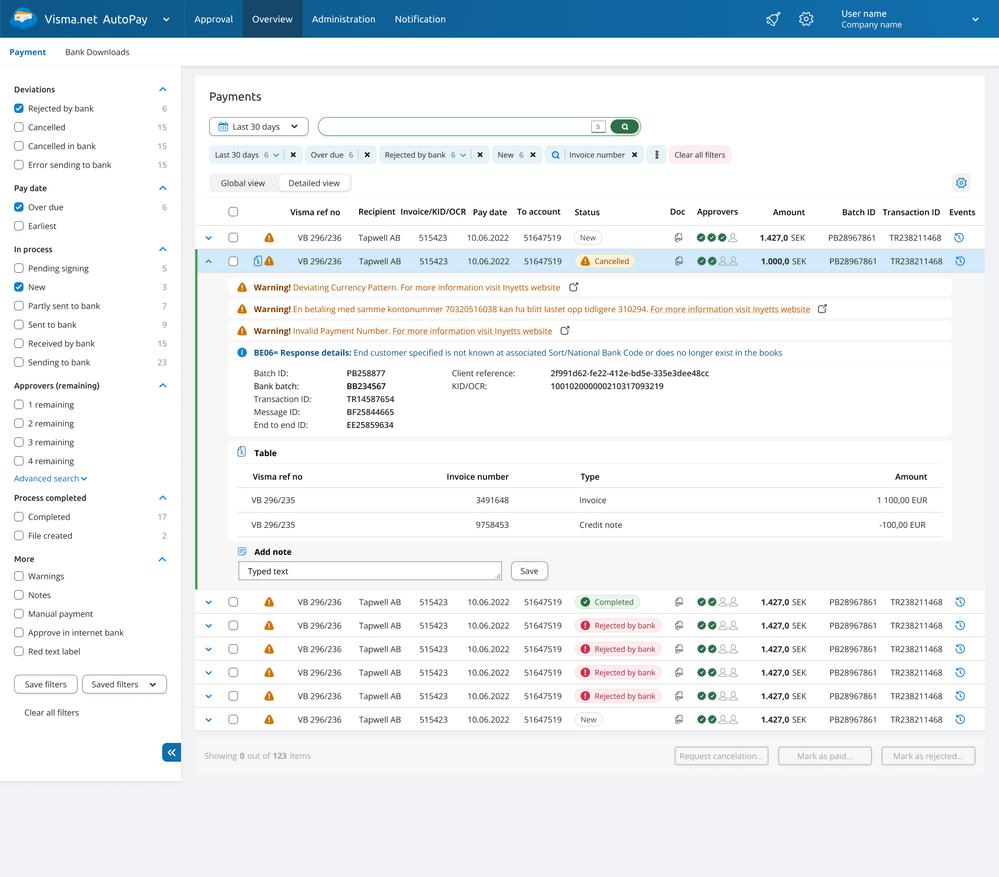Screen dimensions: 999x877
Task: Check the Pending signing filter
Action: 19,268
